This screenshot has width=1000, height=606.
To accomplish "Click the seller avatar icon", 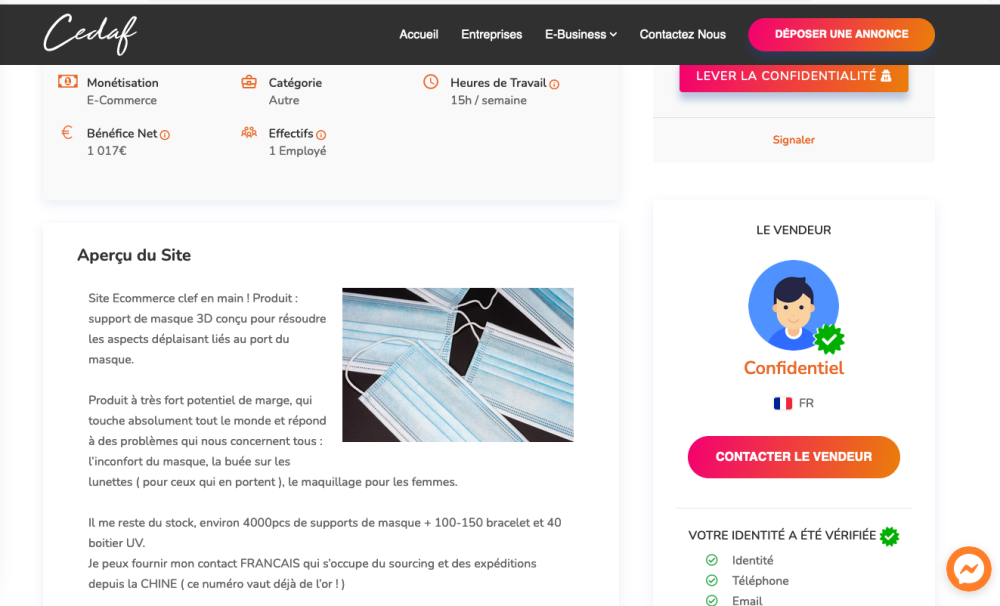I will coord(793,306).
